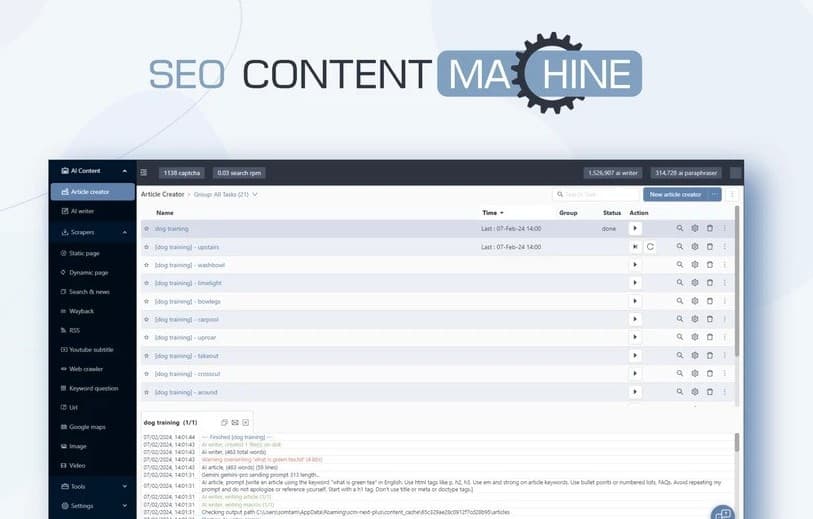
Task: Star the [dog training] - bowlegs task
Action: point(147,301)
